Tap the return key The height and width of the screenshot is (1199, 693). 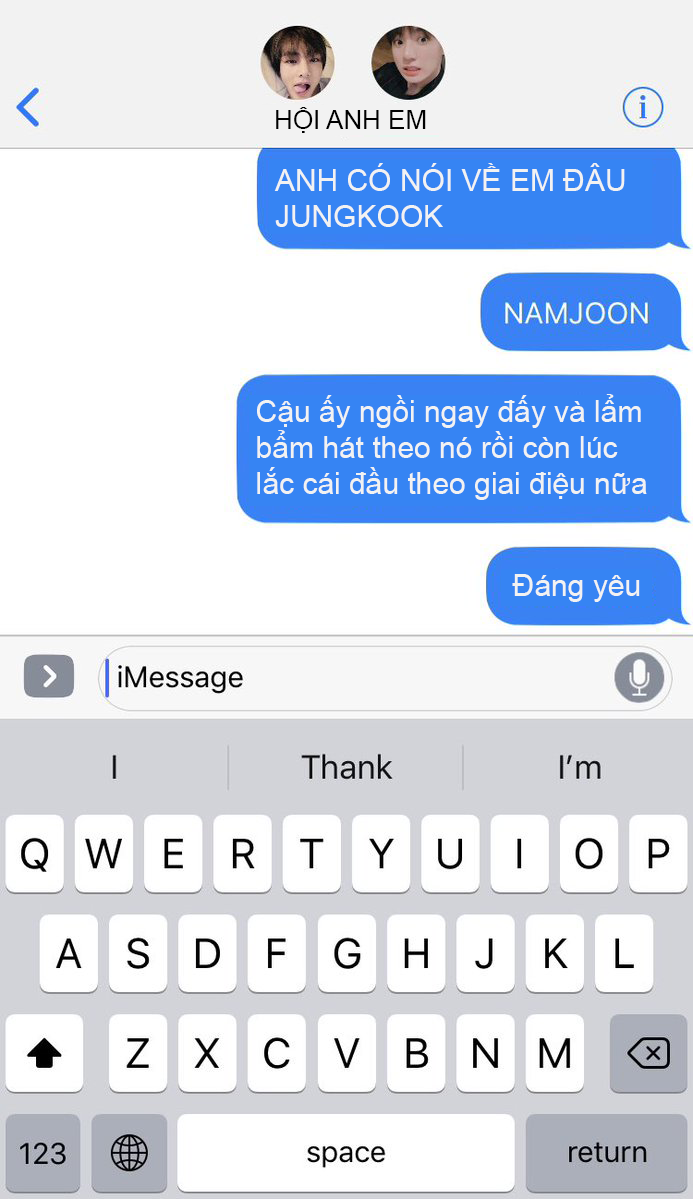coord(607,1152)
